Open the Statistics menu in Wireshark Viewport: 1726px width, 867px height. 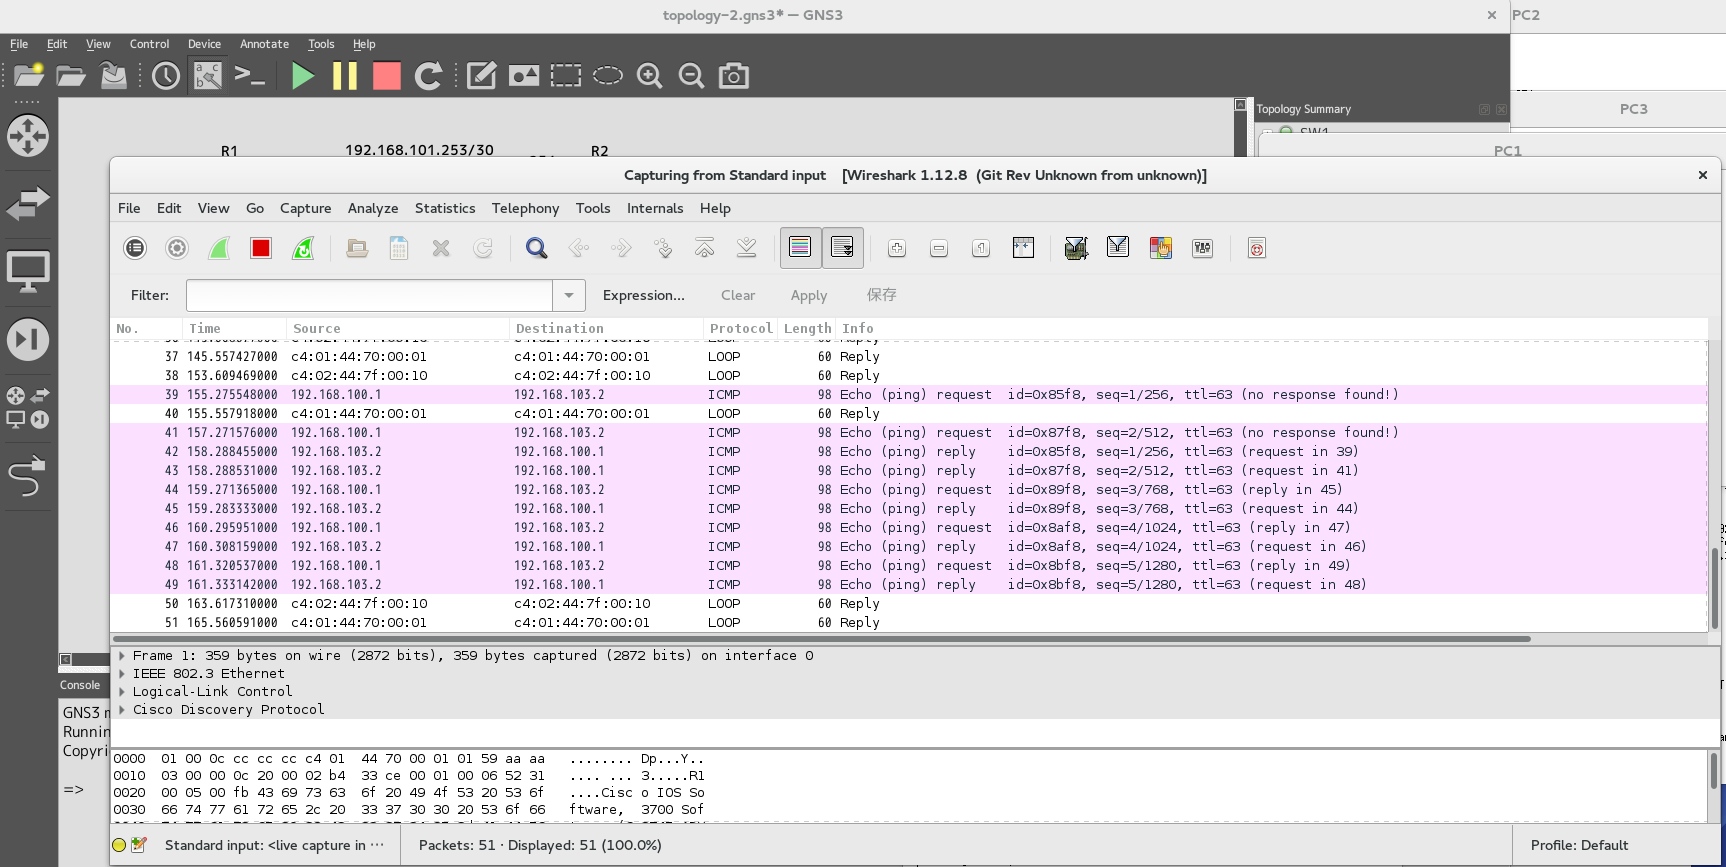(445, 208)
